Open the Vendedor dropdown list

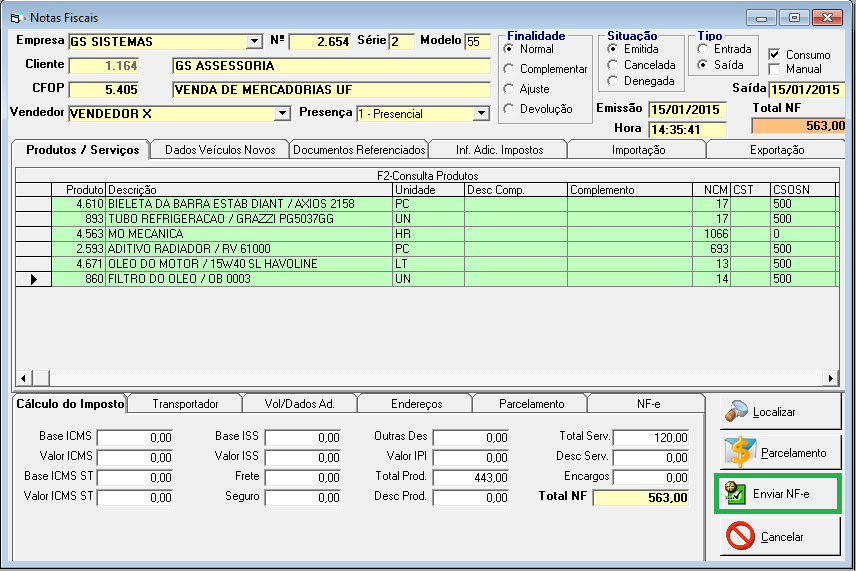point(282,114)
